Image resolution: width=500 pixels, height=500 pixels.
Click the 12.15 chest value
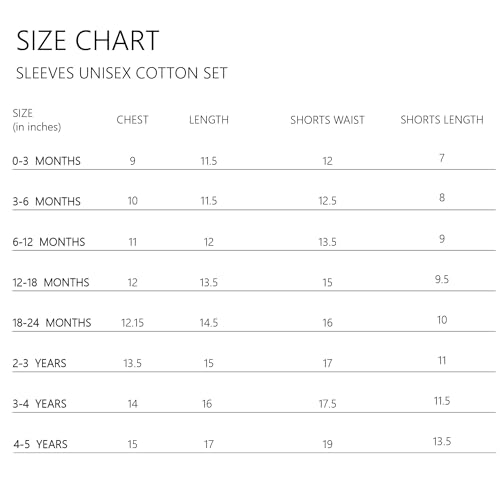coord(132,323)
